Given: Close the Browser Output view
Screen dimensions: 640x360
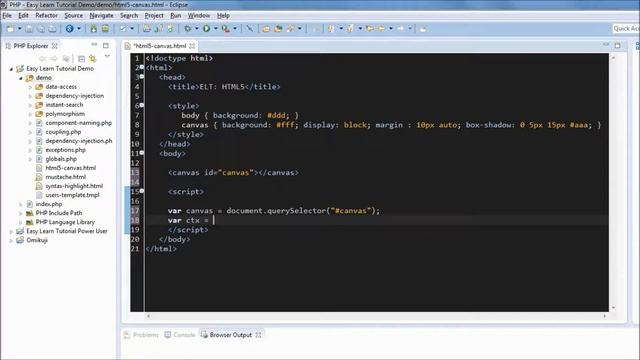Looking at the screenshot, I should [x=258, y=335].
